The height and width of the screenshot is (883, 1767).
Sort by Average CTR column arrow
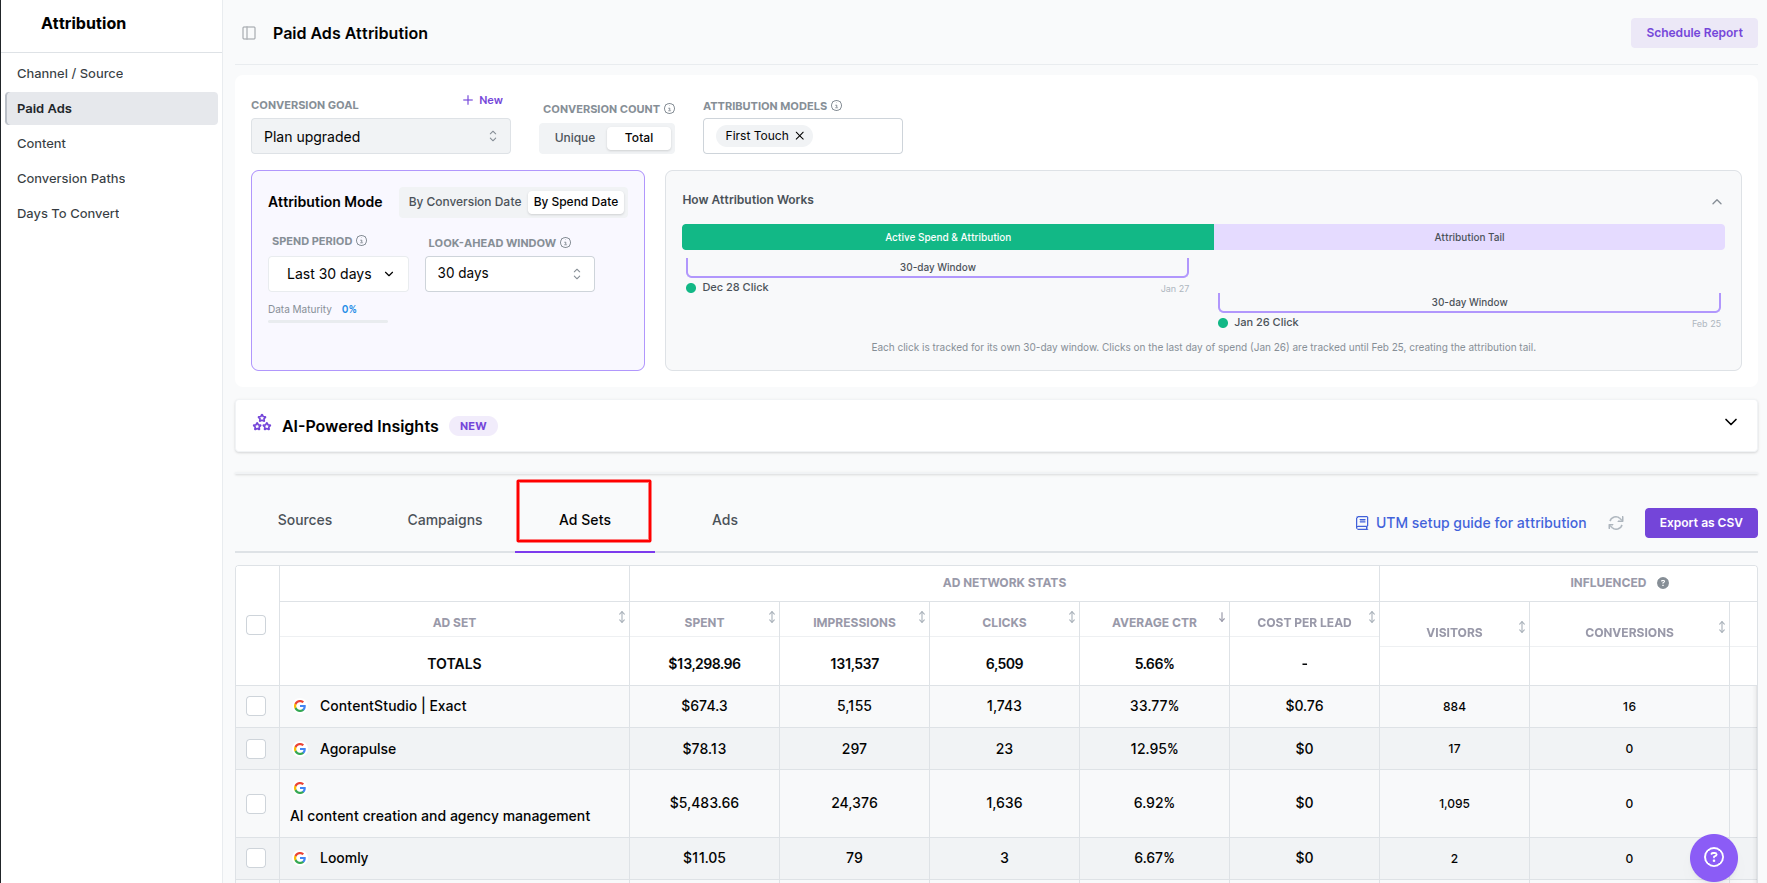tap(1221, 618)
